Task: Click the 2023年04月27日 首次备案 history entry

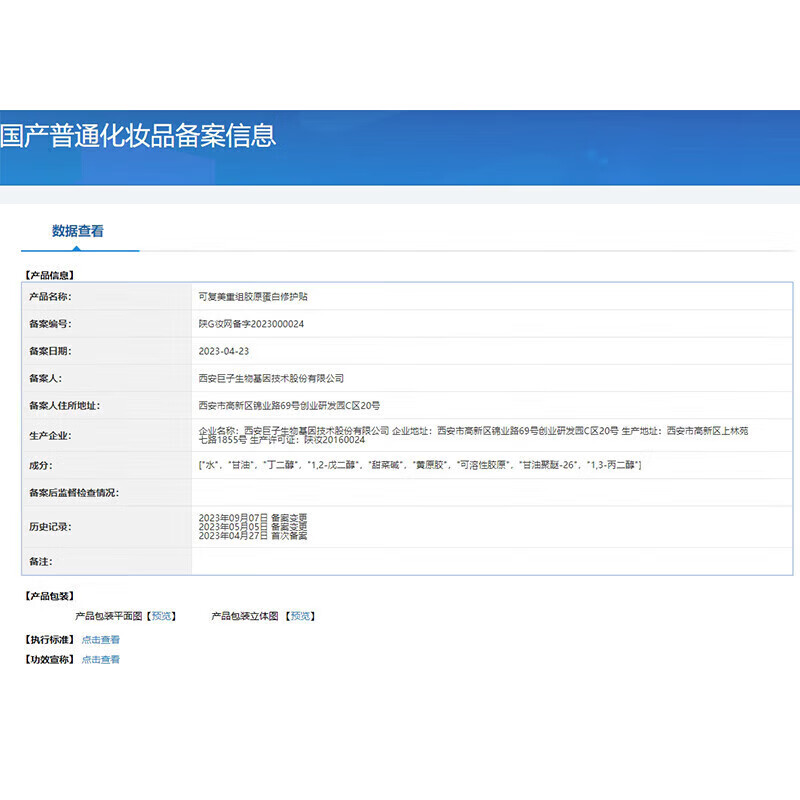Action: (250, 533)
